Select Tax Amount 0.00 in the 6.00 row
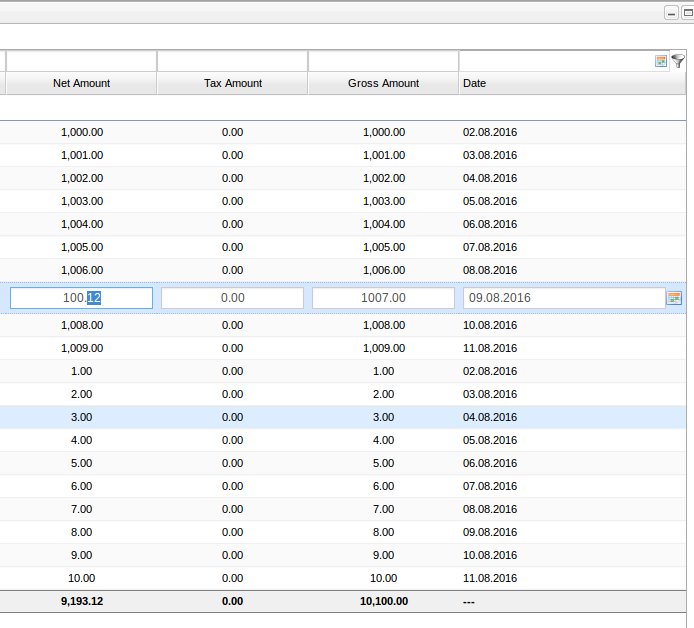The image size is (694, 628). [232, 486]
